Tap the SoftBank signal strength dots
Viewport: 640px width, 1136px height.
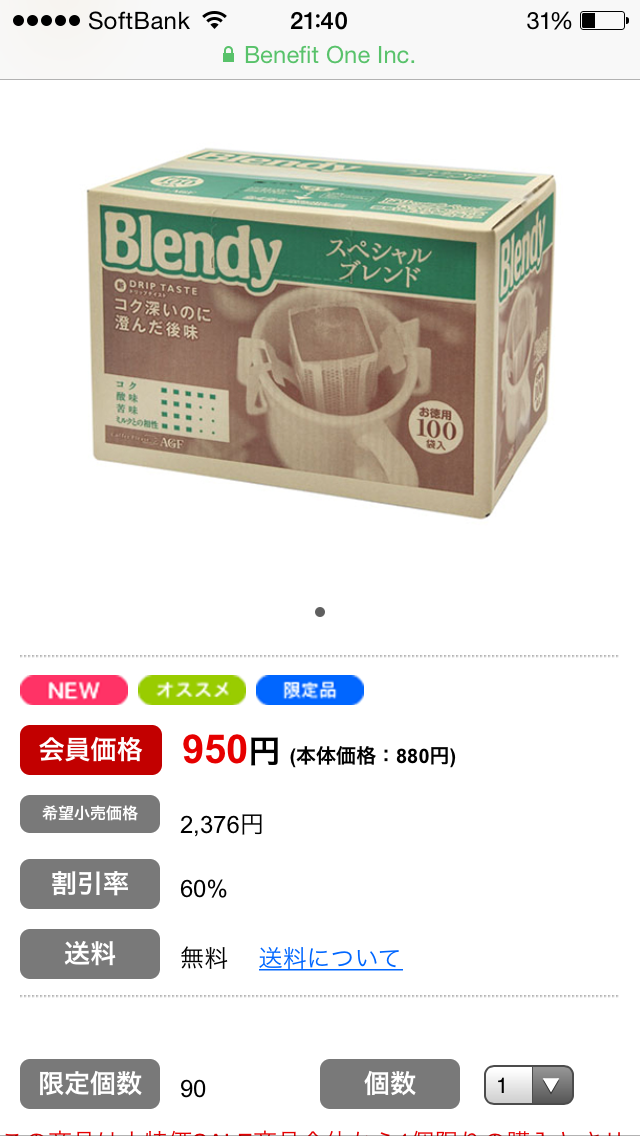46,20
